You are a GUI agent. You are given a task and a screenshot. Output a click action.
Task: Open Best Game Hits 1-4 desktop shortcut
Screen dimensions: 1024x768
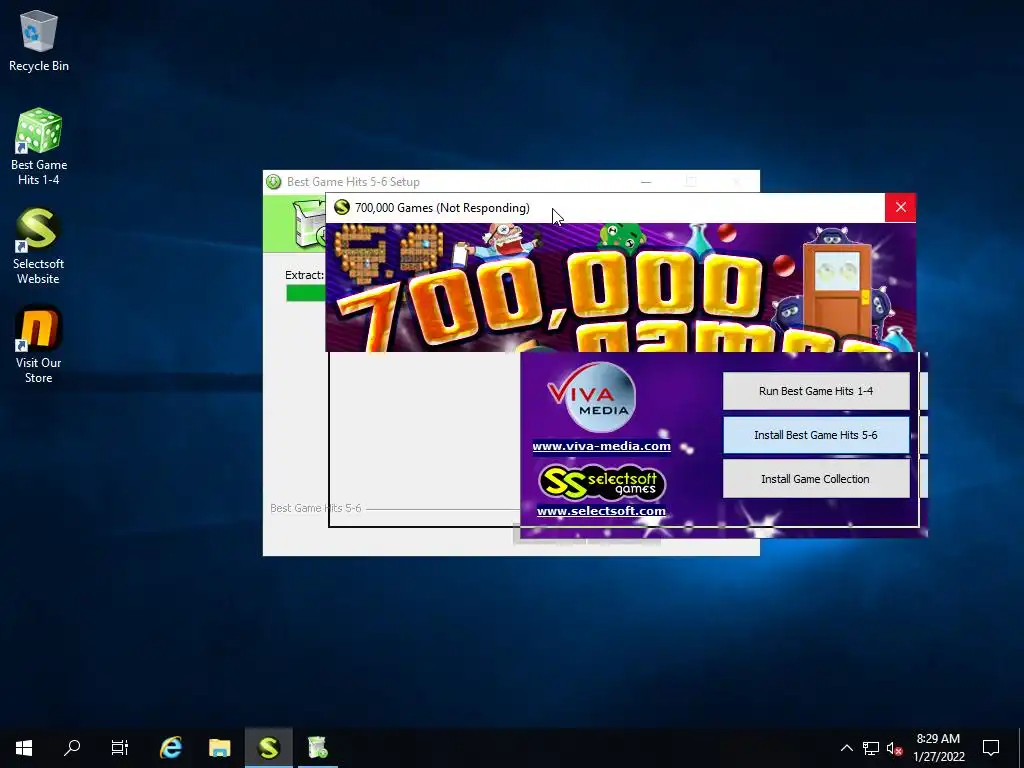[x=39, y=147]
